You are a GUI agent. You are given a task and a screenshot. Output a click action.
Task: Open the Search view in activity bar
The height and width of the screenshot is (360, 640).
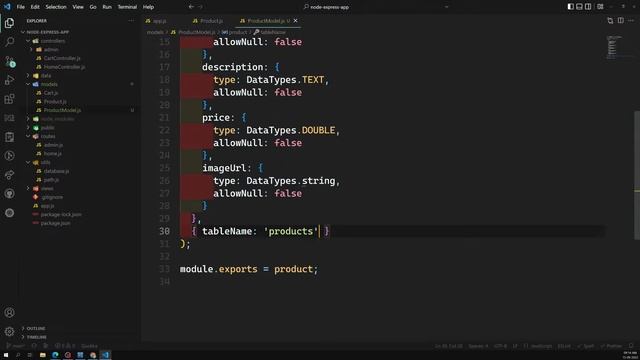(9, 42)
